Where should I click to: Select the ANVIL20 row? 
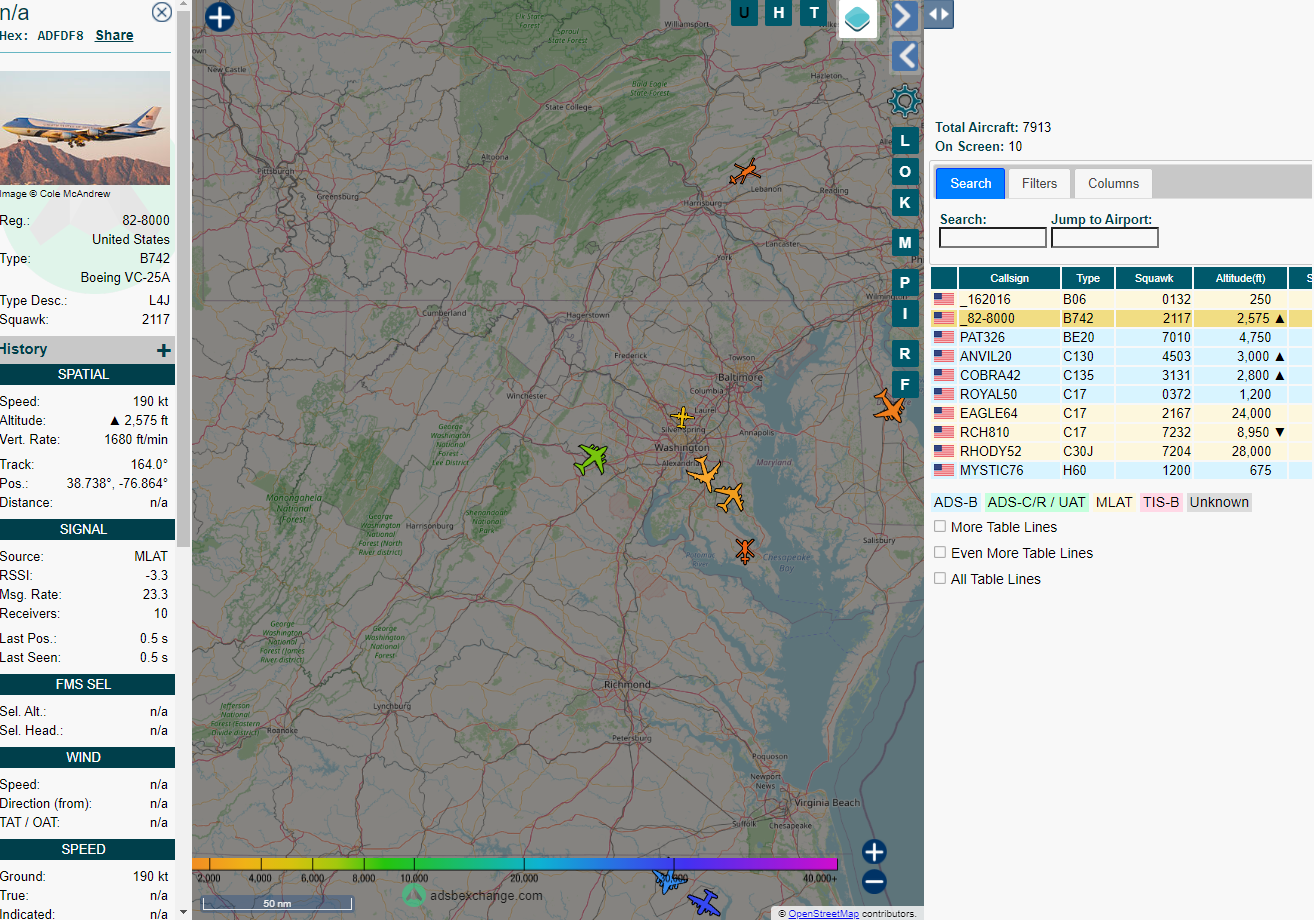coord(1122,356)
